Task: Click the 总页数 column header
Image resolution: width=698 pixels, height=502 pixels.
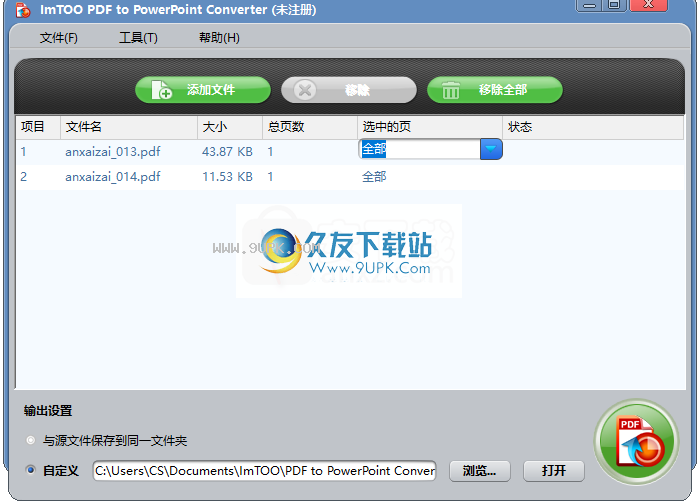Action: pos(310,127)
